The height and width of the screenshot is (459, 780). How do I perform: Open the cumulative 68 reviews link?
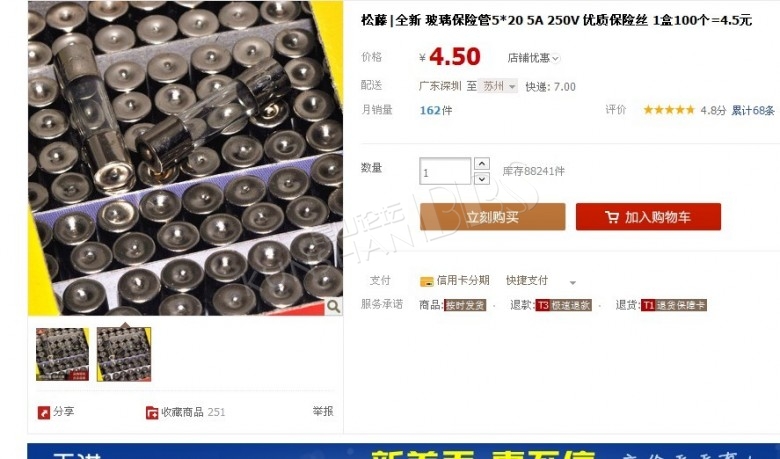(752, 110)
